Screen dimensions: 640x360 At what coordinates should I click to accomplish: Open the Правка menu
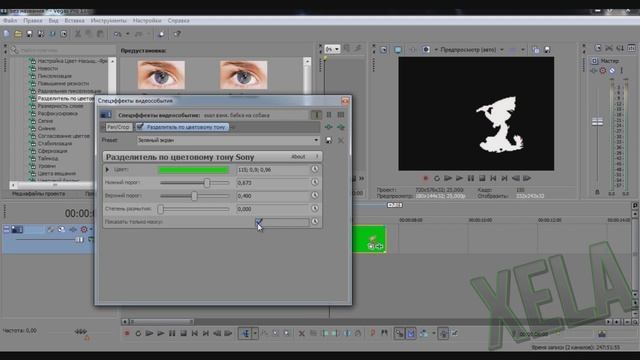coord(33,20)
